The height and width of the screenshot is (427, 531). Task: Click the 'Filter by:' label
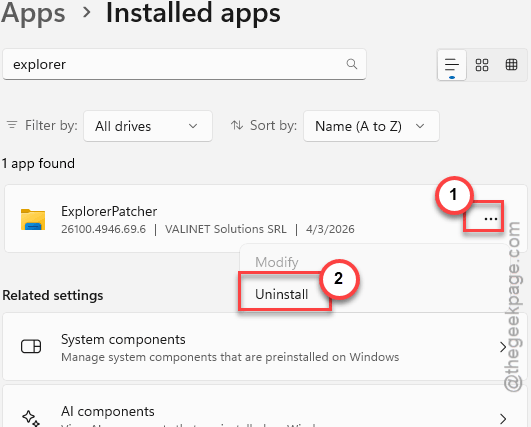51,126
